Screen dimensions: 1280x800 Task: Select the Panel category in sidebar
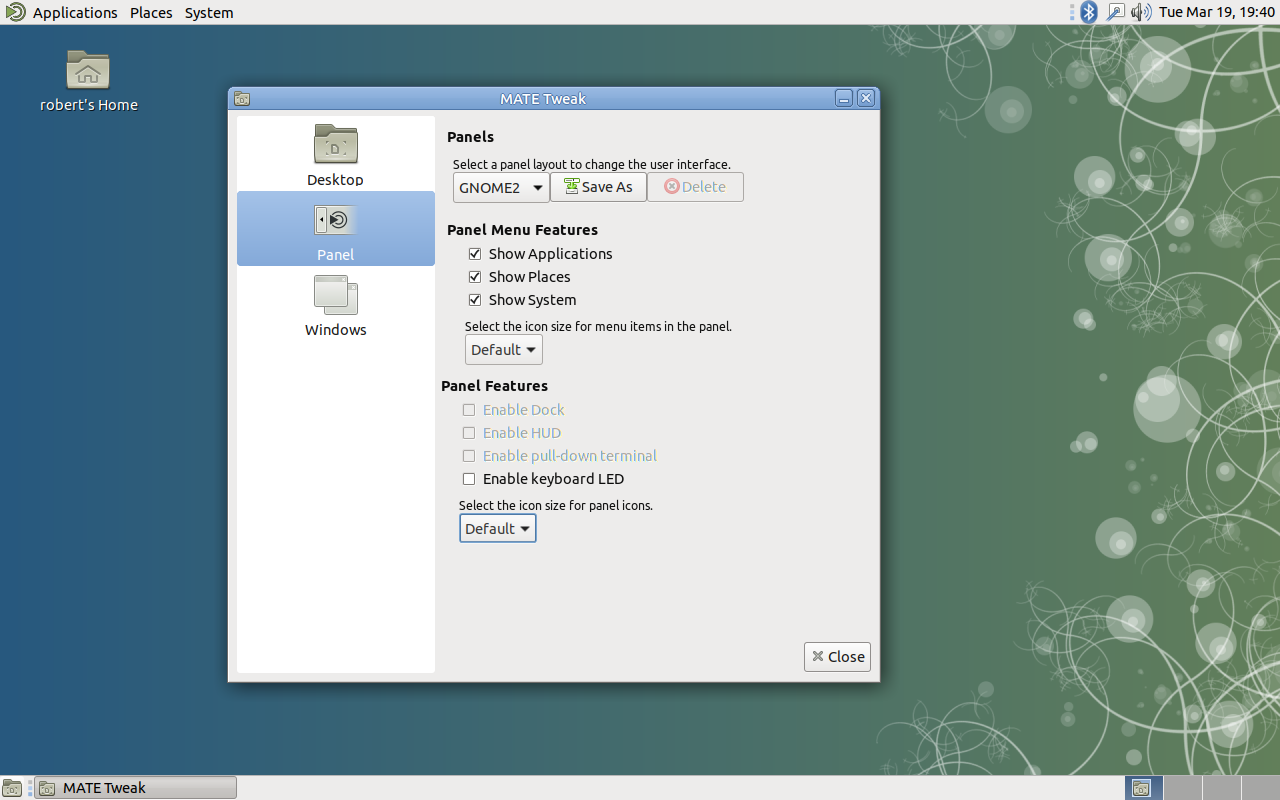click(x=336, y=228)
